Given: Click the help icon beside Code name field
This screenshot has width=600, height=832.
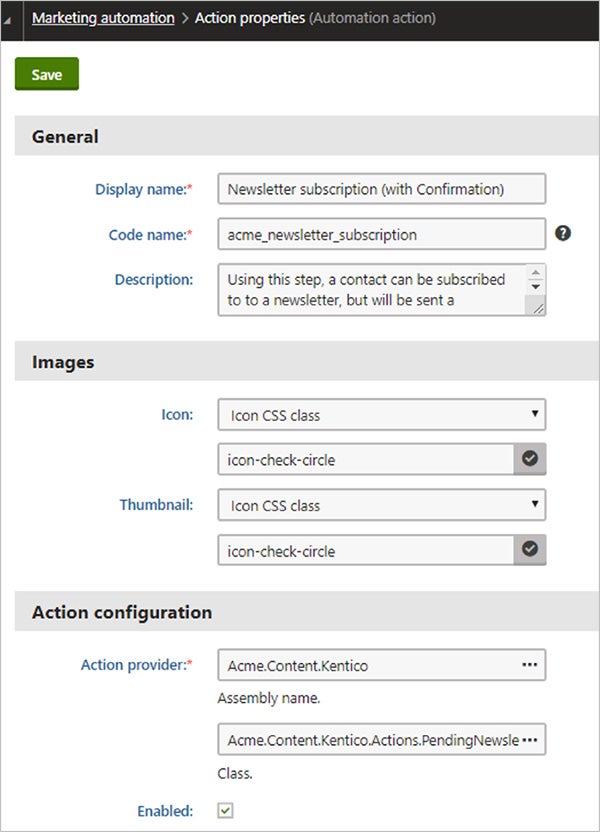Looking at the screenshot, I should click(x=563, y=233).
